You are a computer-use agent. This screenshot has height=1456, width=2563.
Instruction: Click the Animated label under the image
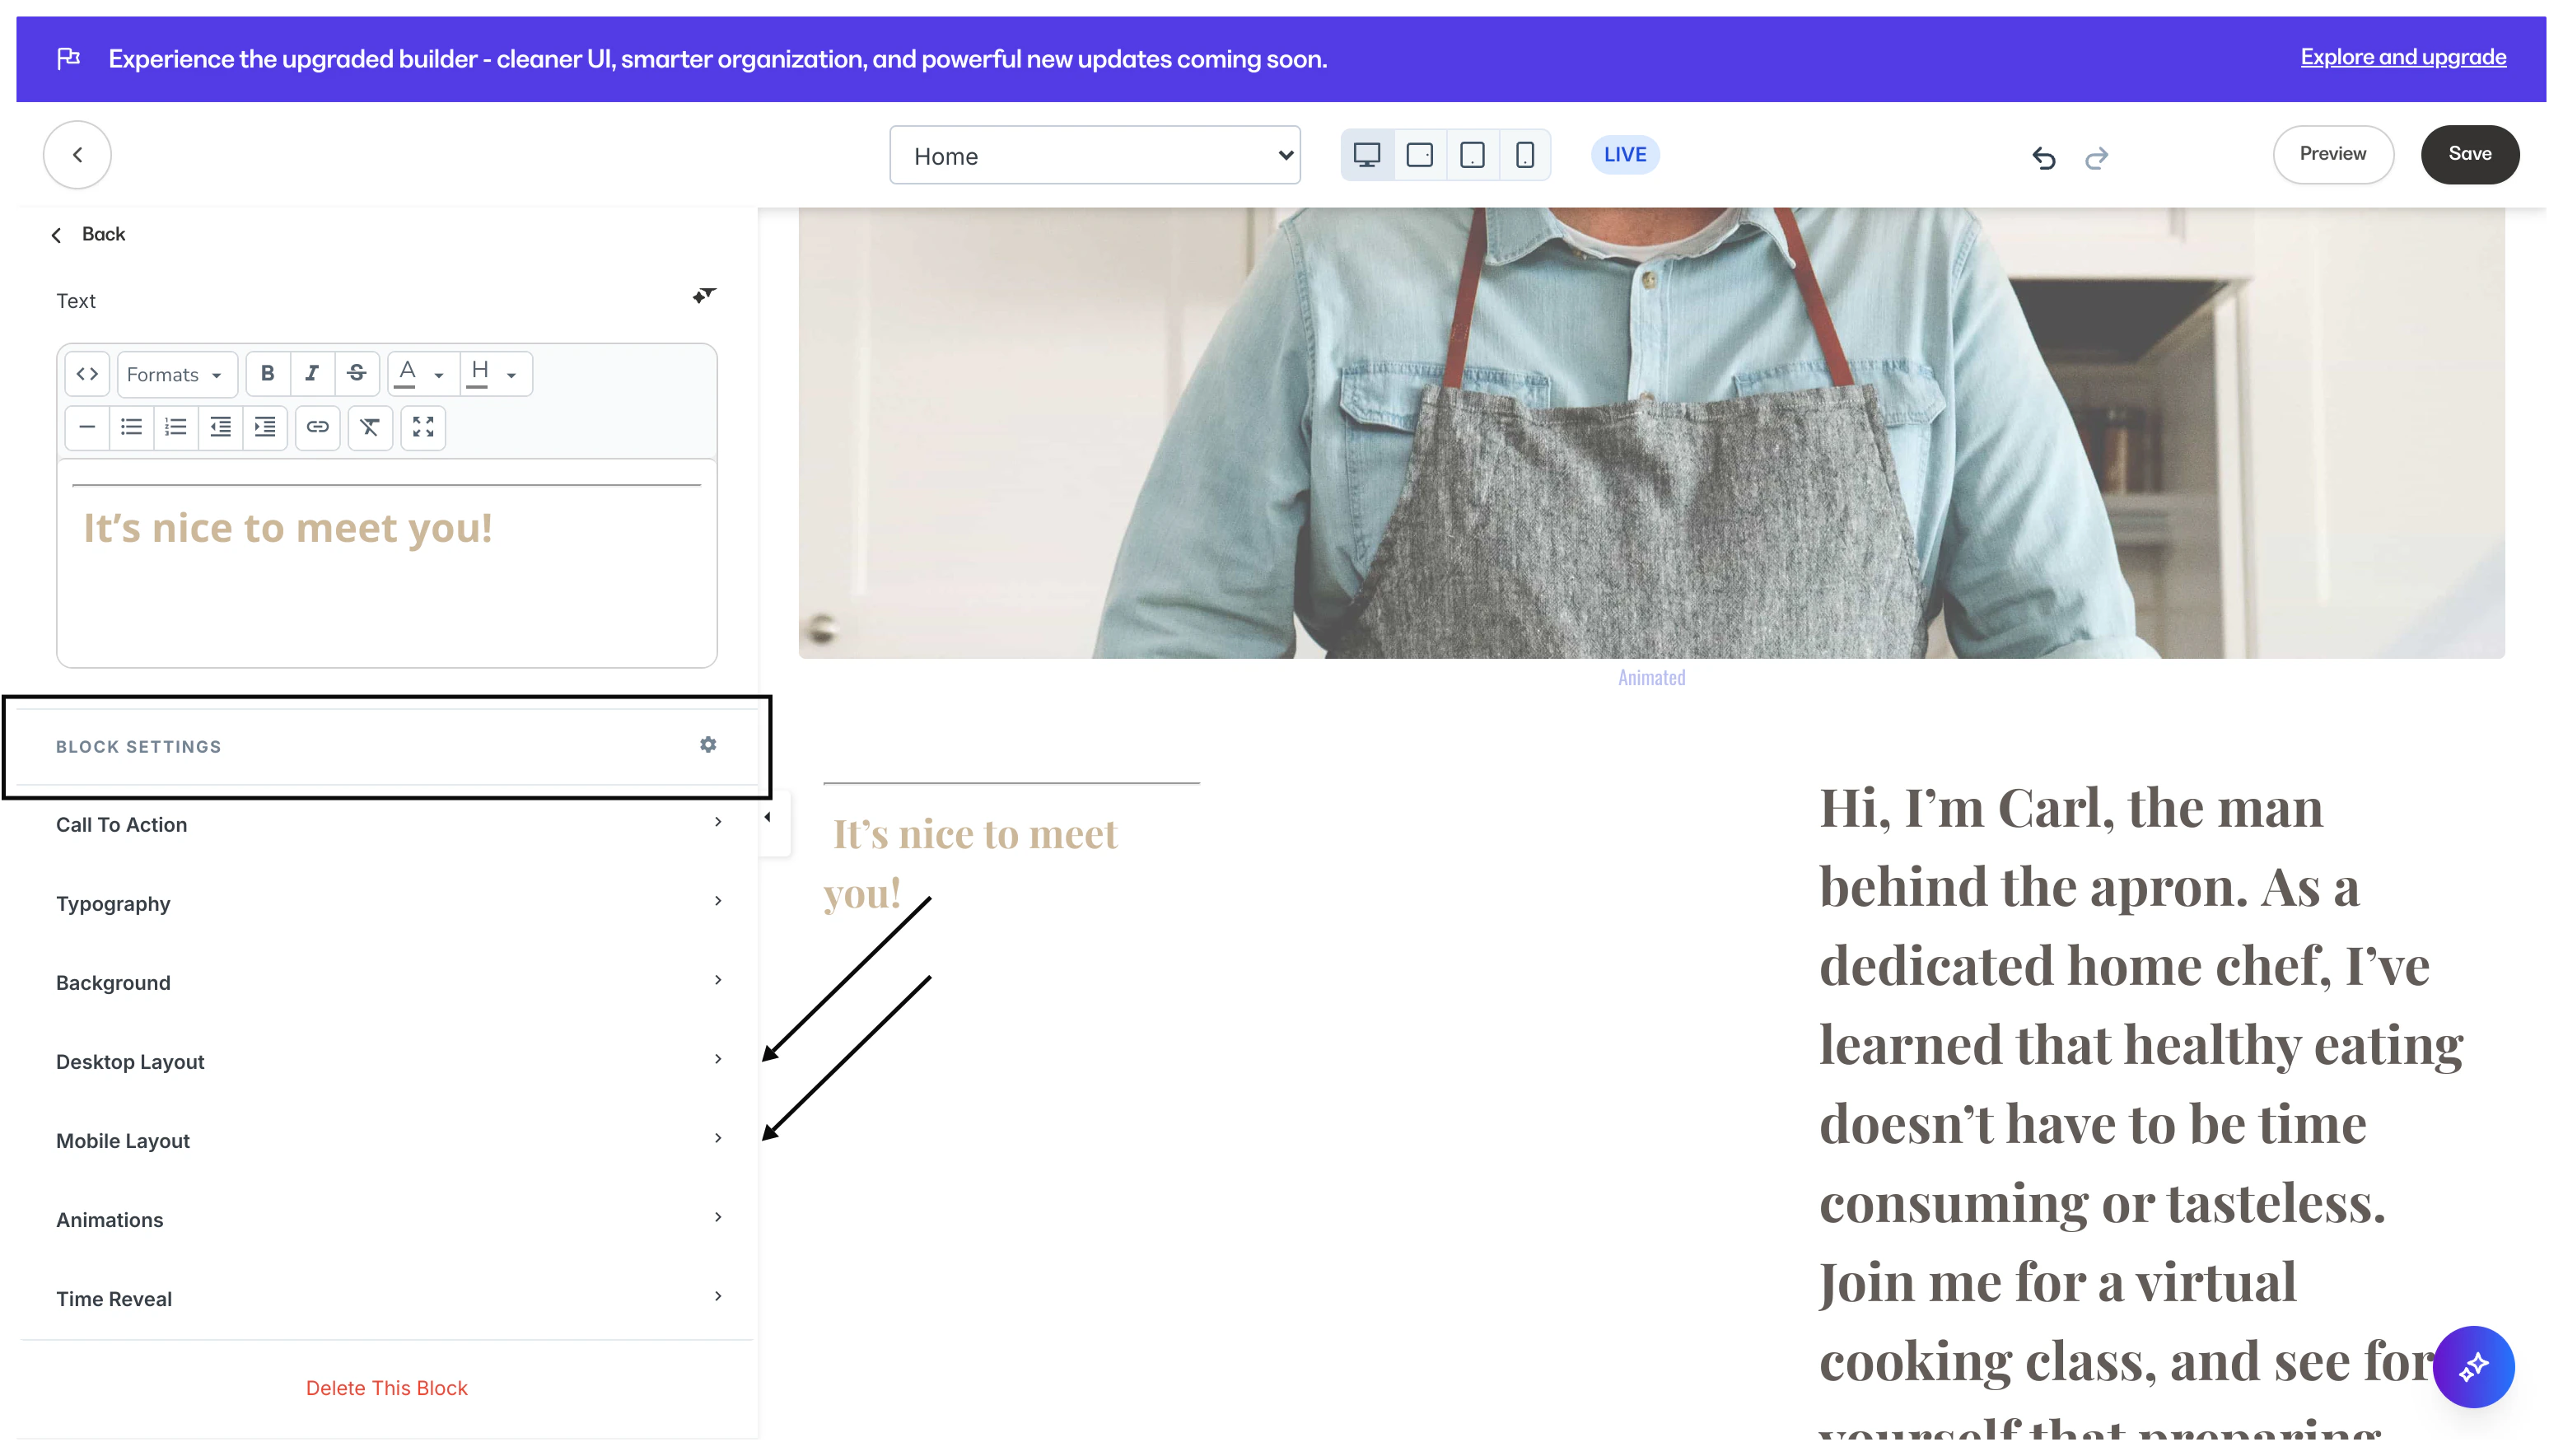1652,678
